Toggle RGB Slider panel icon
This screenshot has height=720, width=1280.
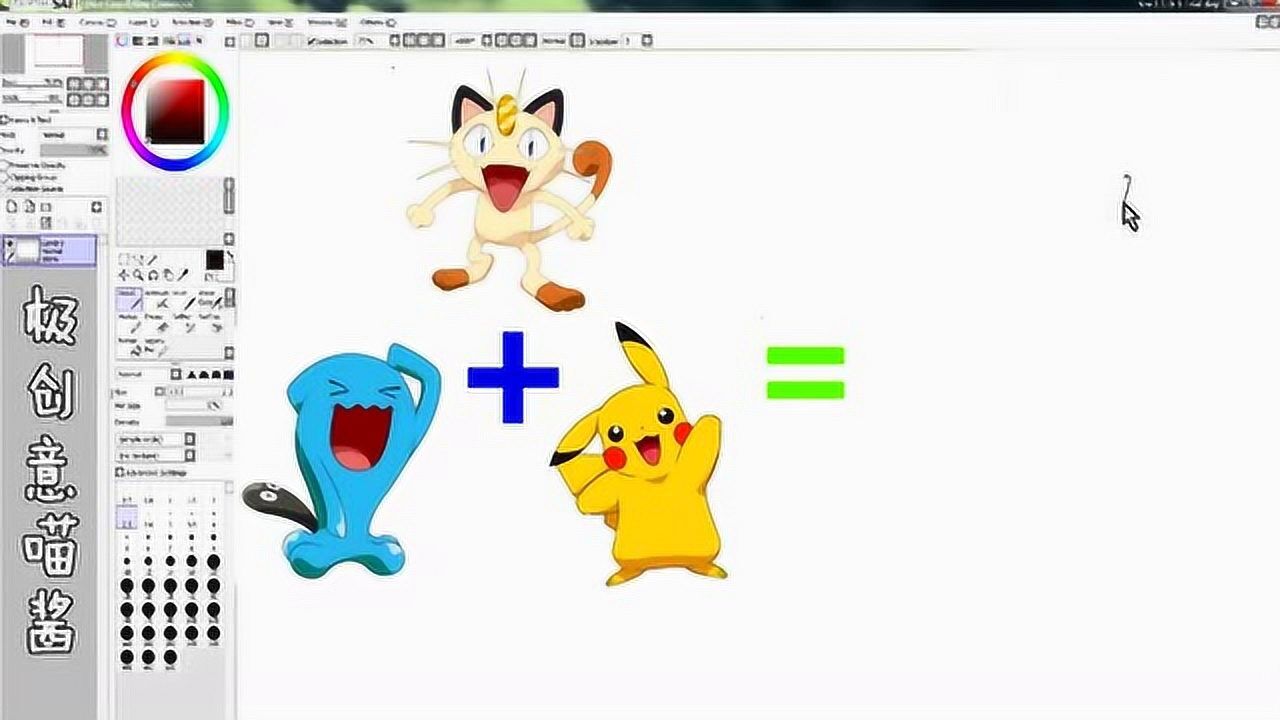pyautogui.click(x=137, y=41)
